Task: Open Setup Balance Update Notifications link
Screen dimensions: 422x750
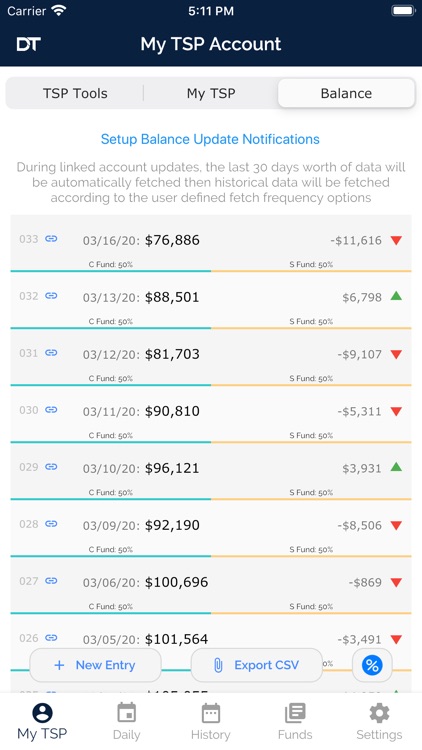Action: point(210,139)
